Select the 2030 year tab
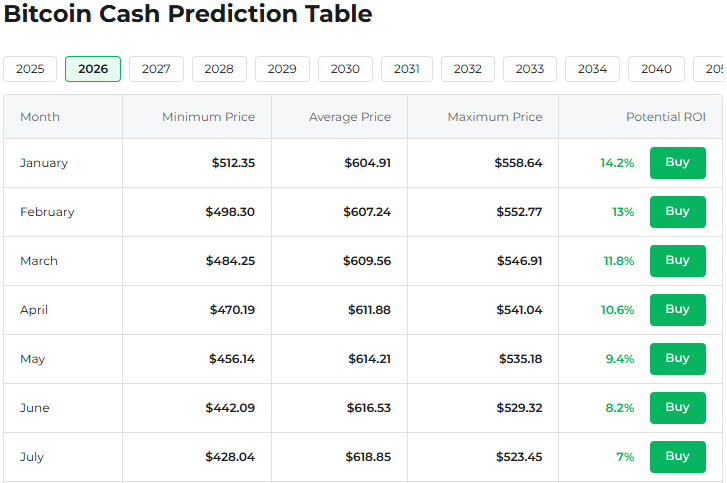 345,69
